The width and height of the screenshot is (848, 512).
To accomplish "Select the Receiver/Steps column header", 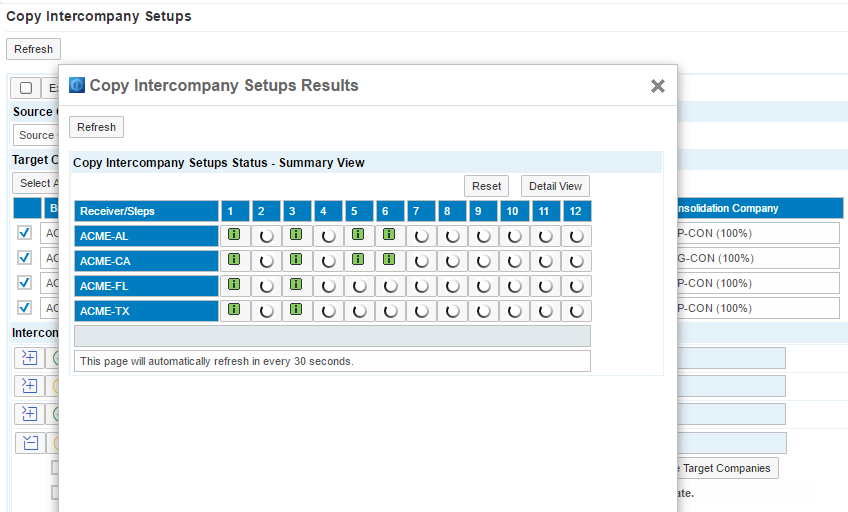I will pos(146,211).
